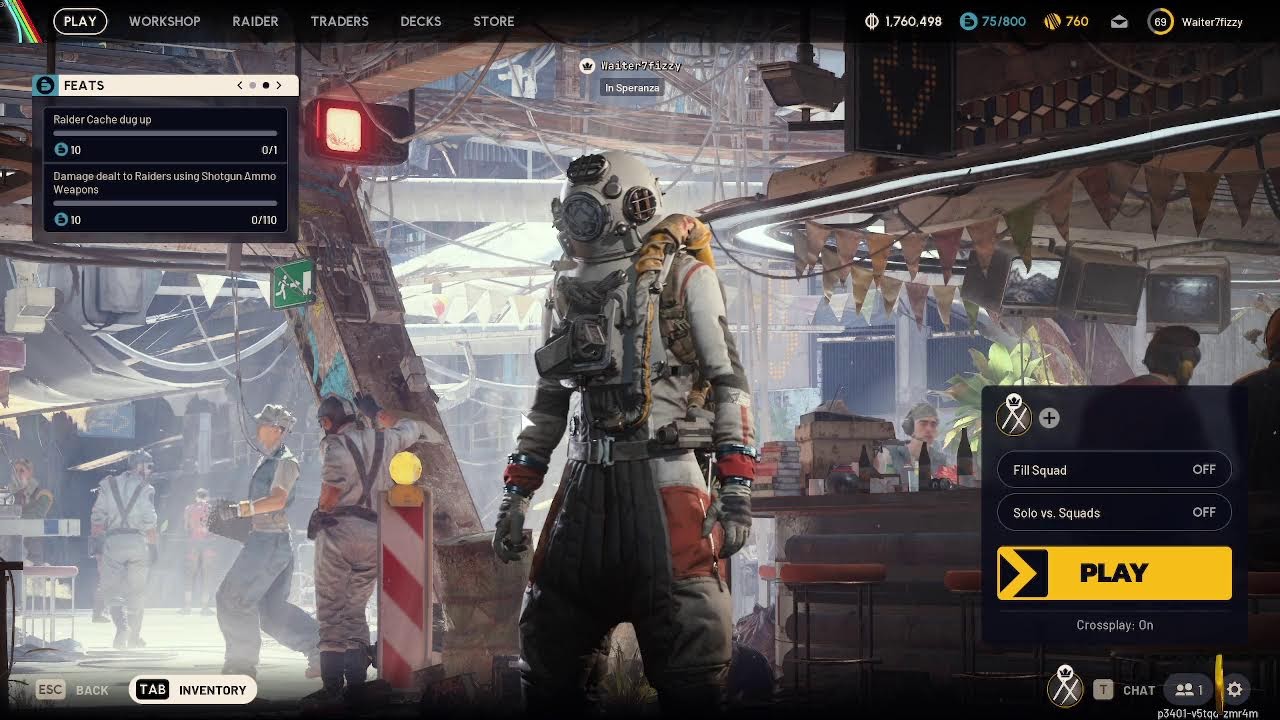This screenshot has height=720, width=1280.
Task: Open the Waiter7fizzy profile name in header
Action: coord(1212,21)
